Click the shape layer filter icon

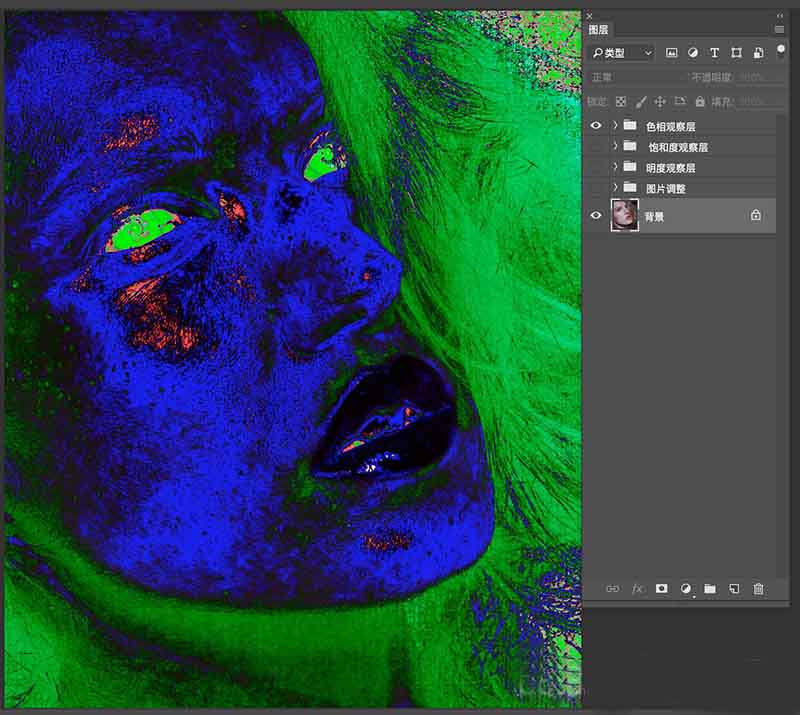[736, 53]
